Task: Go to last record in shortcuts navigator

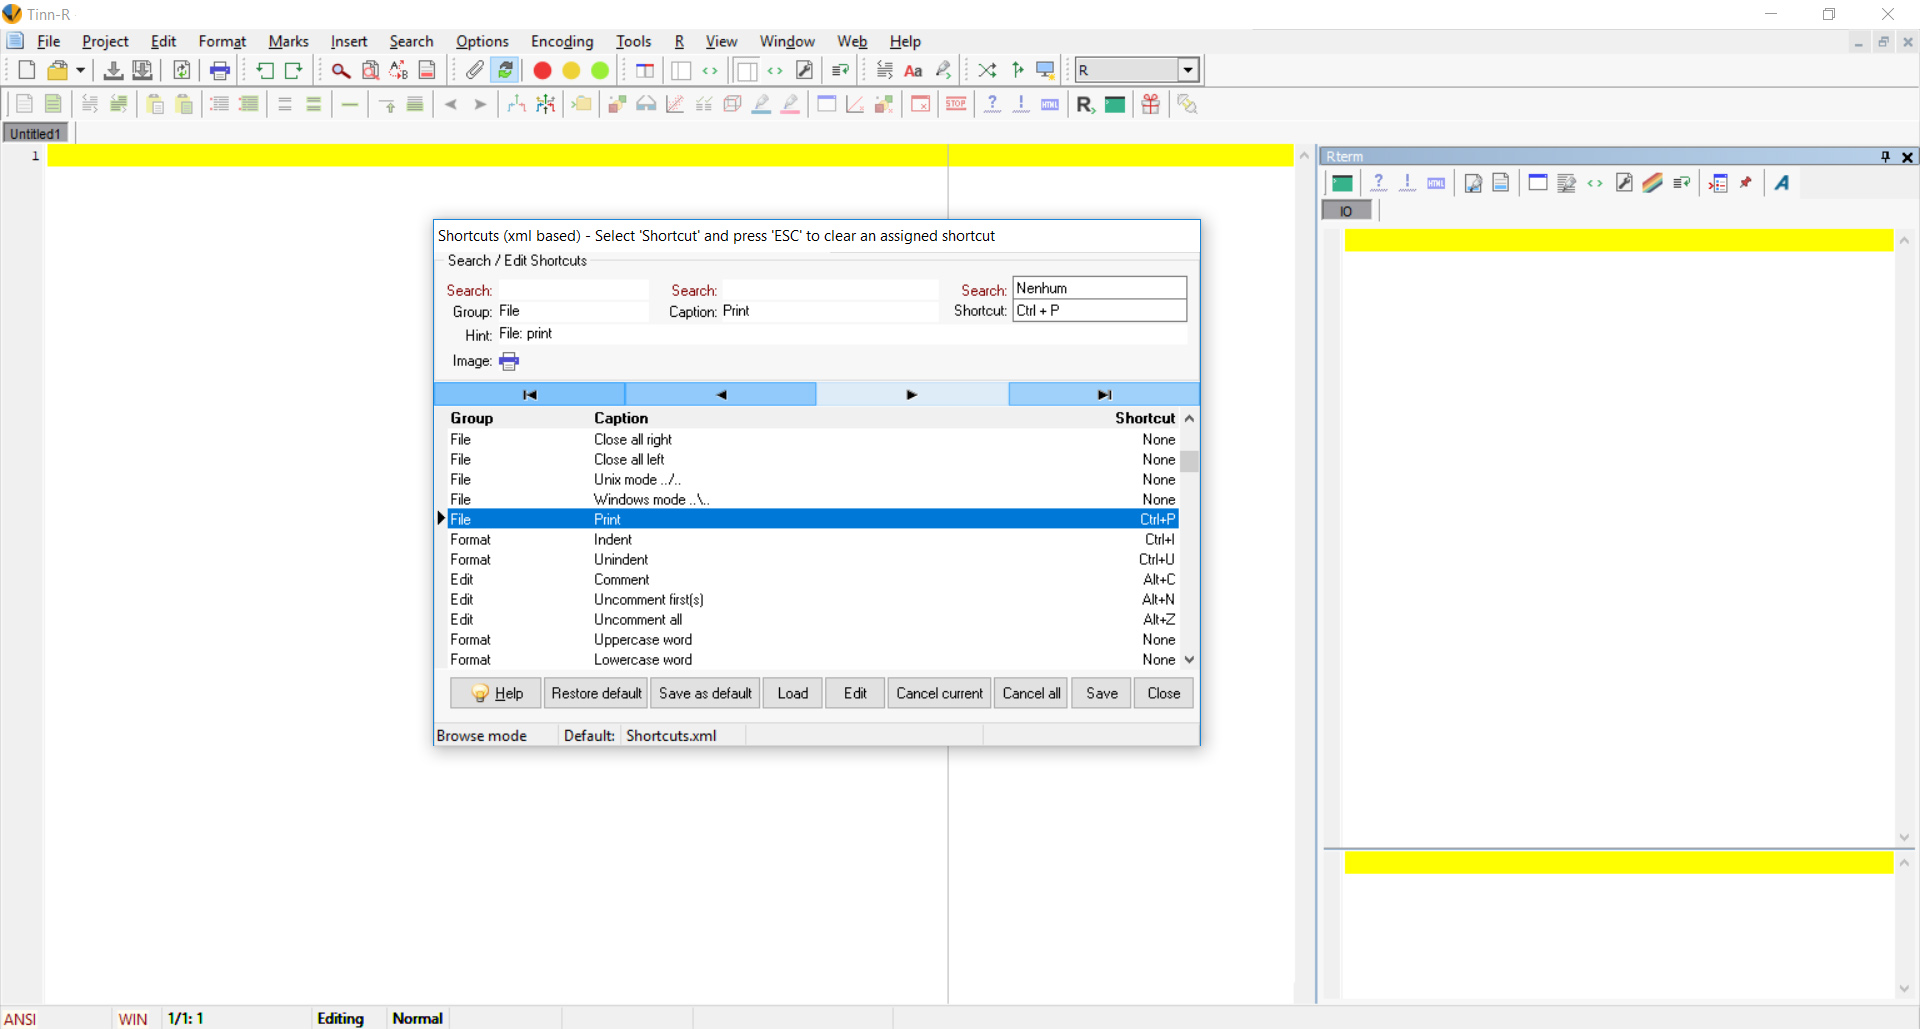Action: click(1104, 394)
